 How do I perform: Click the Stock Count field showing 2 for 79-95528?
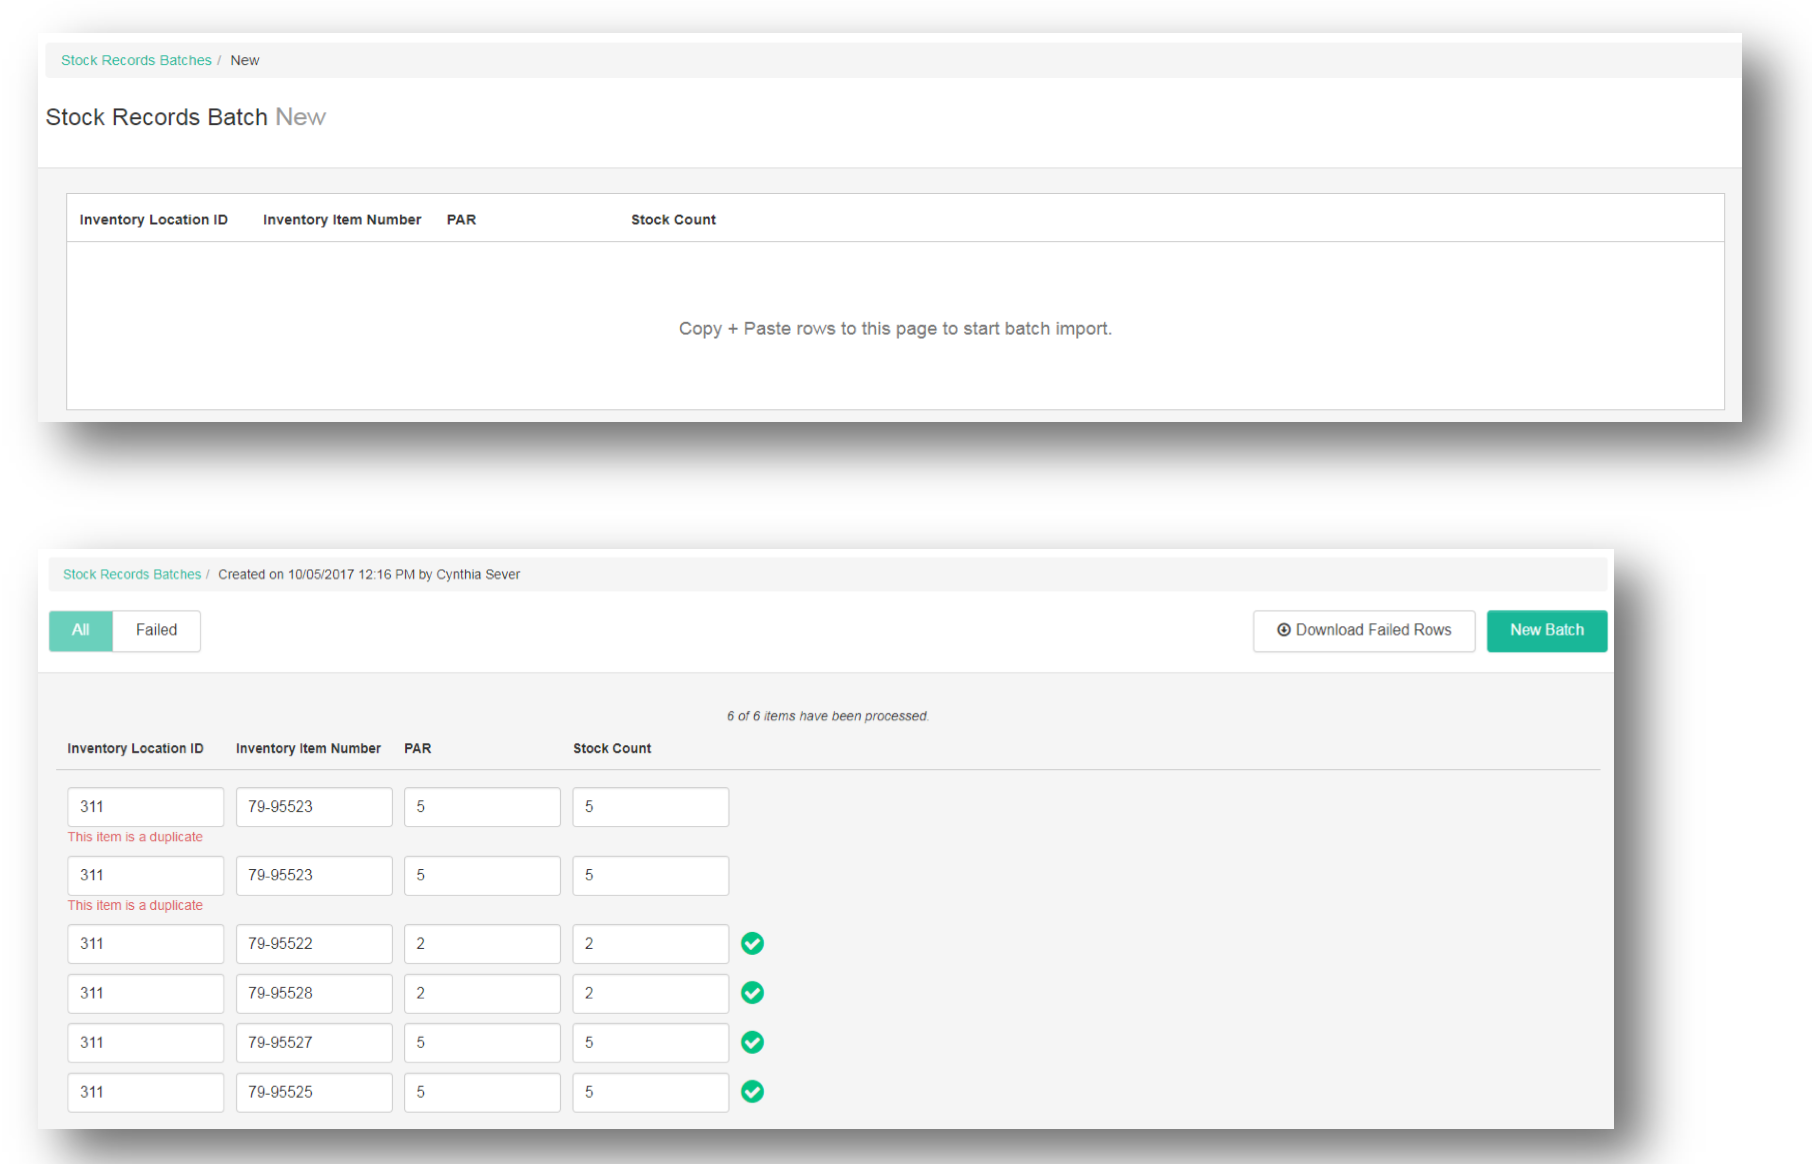click(650, 993)
